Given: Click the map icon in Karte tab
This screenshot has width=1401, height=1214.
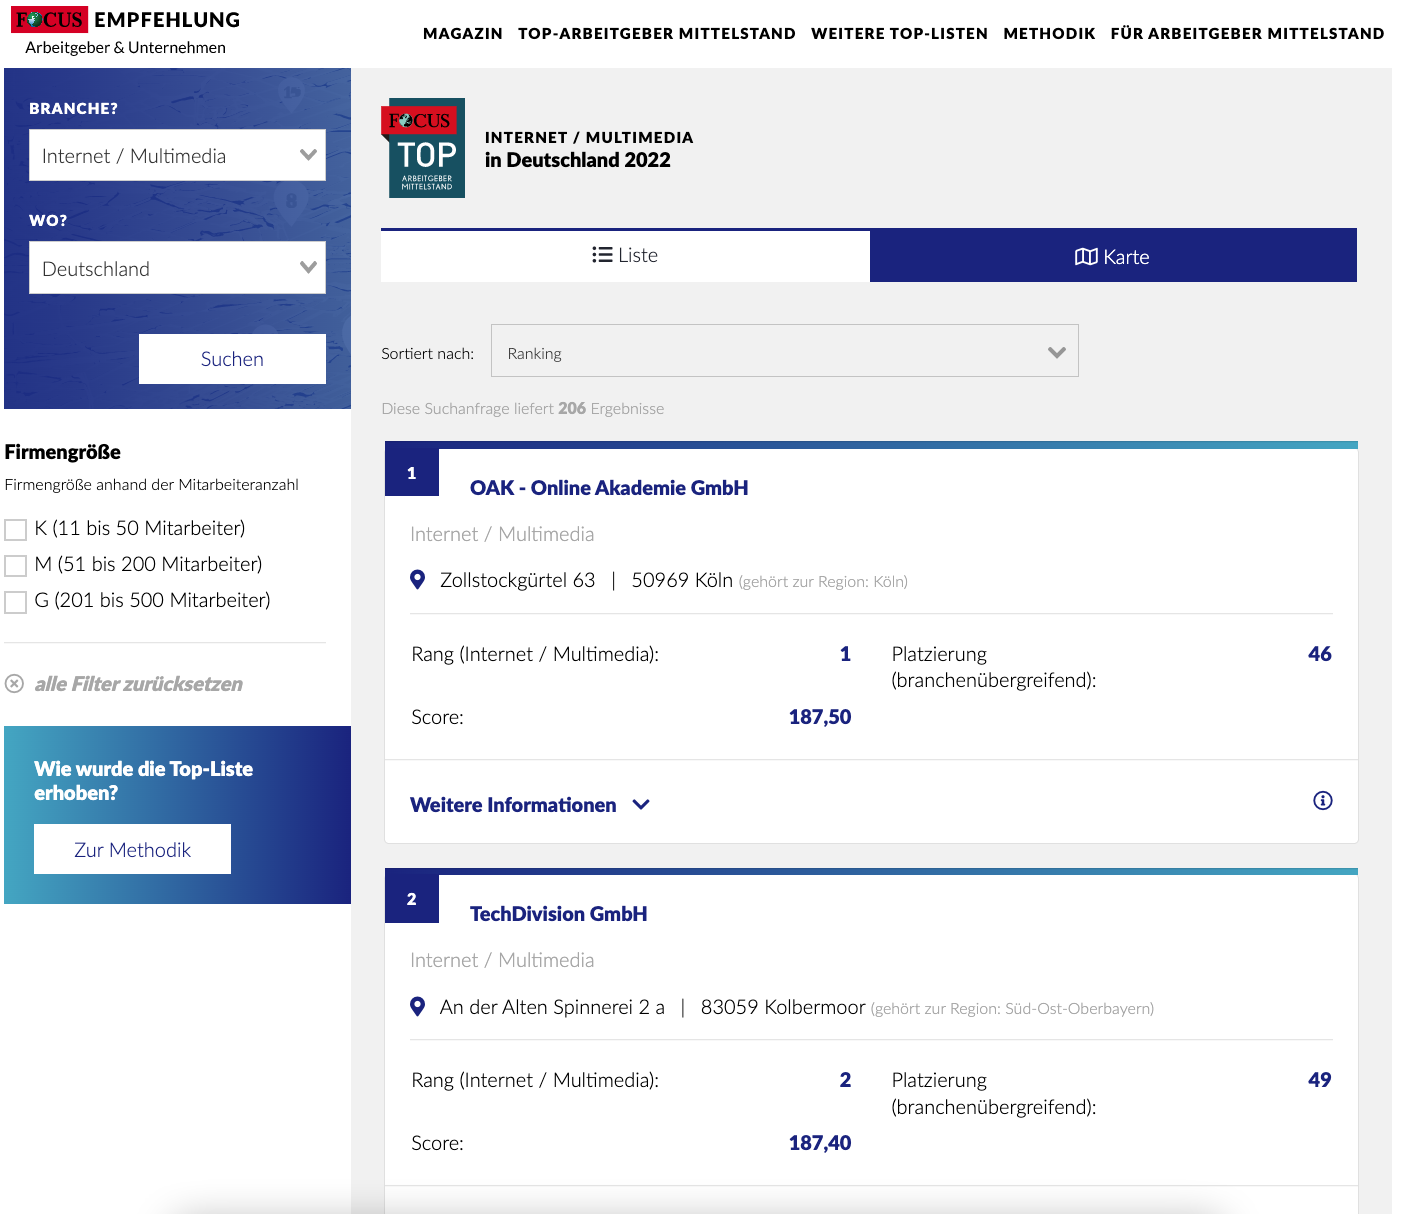Looking at the screenshot, I should tap(1086, 257).
